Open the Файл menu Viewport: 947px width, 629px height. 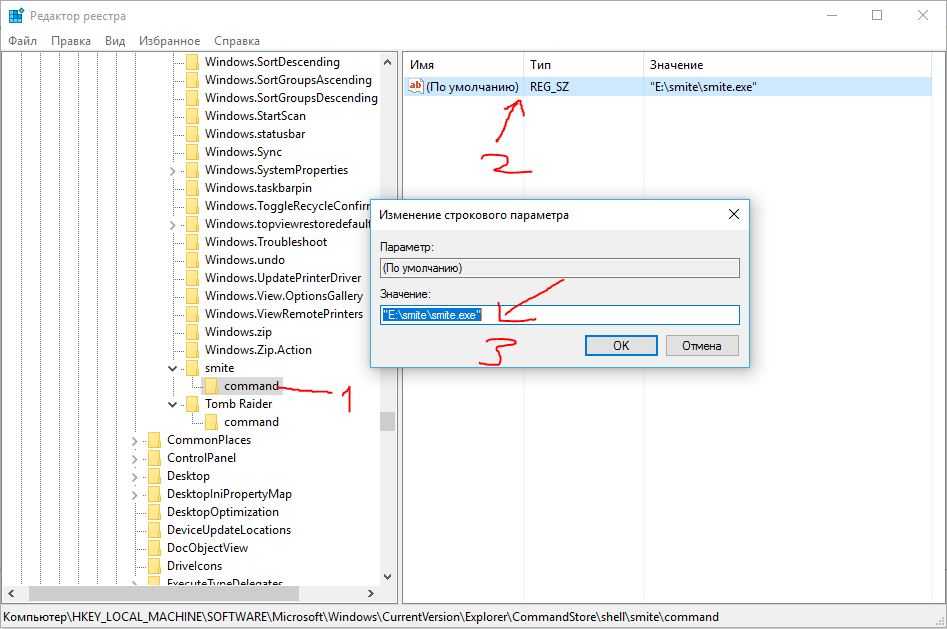coord(22,41)
